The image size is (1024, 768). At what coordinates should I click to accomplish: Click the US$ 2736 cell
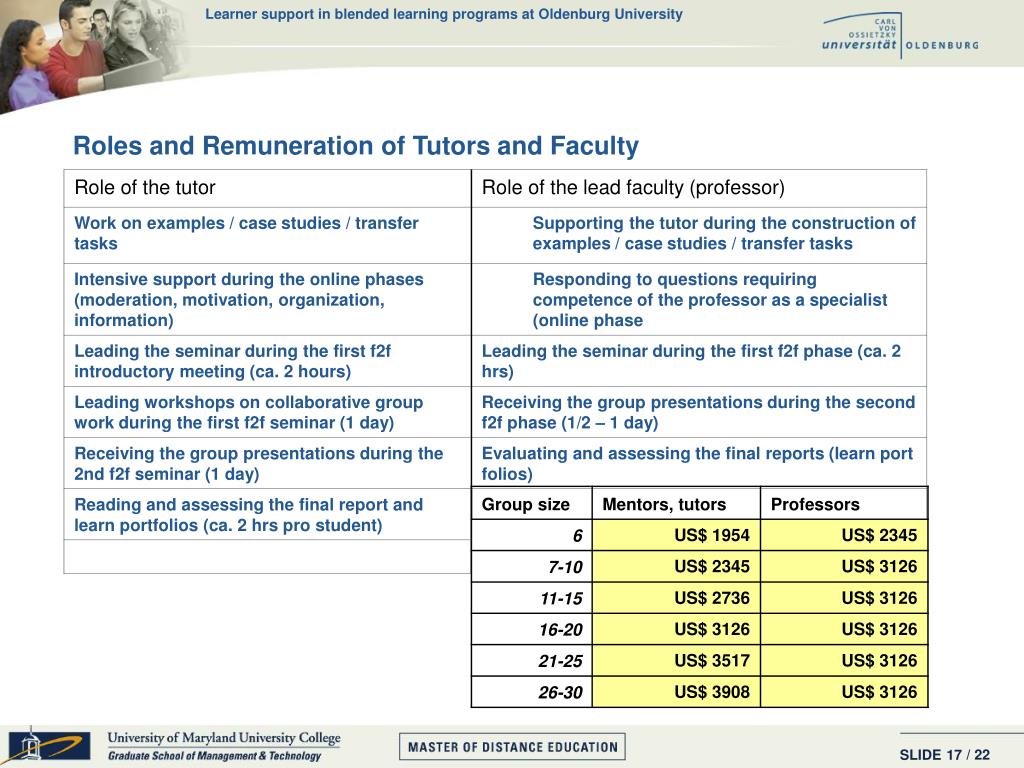pyautogui.click(x=676, y=598)
